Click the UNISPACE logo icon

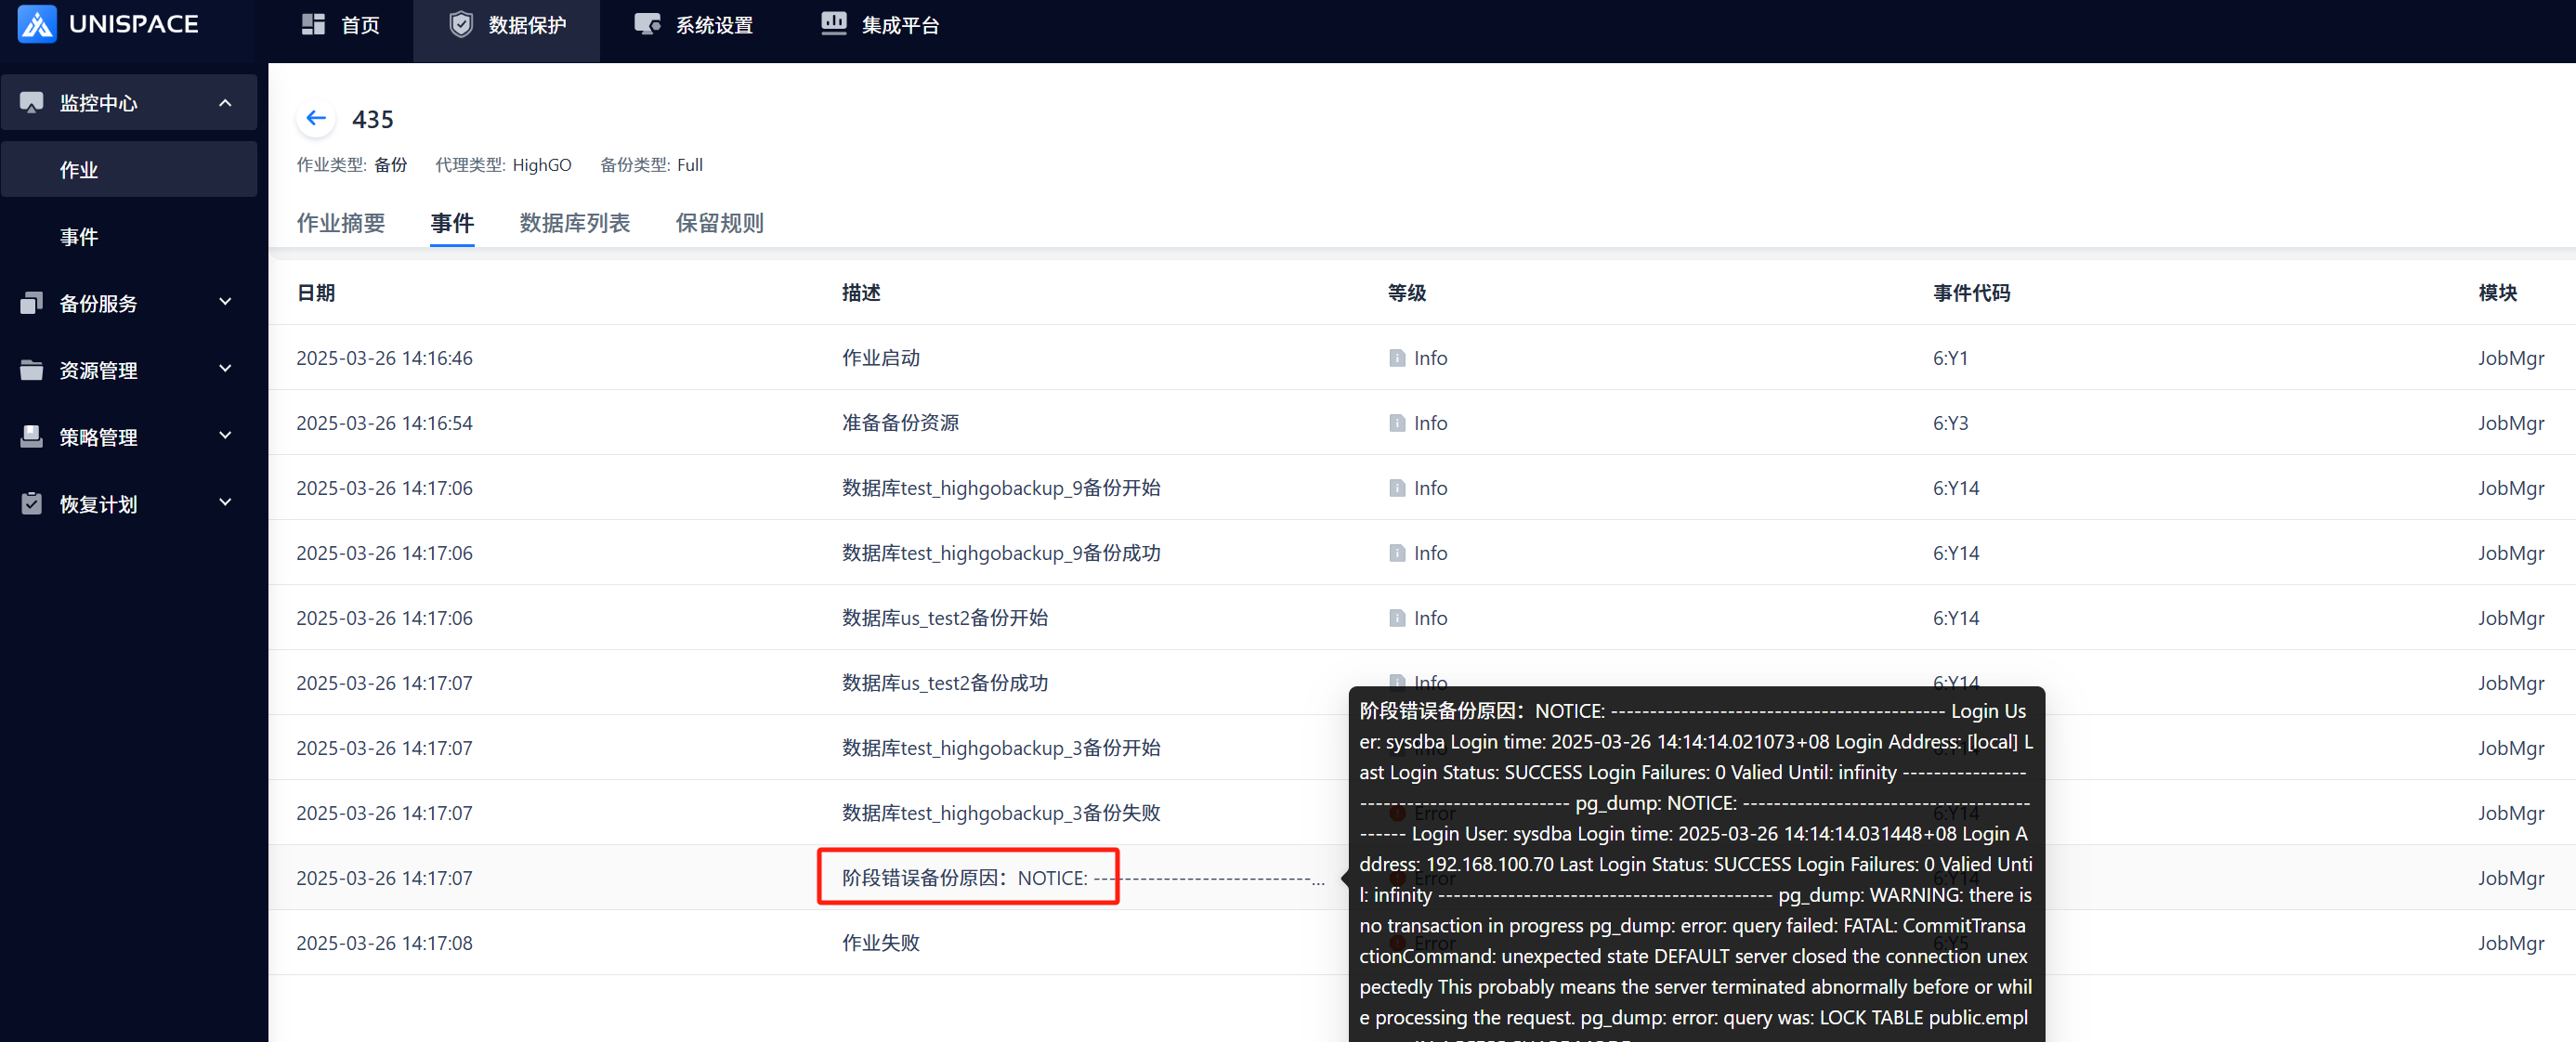pyautogui.click(x=37, y=24)
